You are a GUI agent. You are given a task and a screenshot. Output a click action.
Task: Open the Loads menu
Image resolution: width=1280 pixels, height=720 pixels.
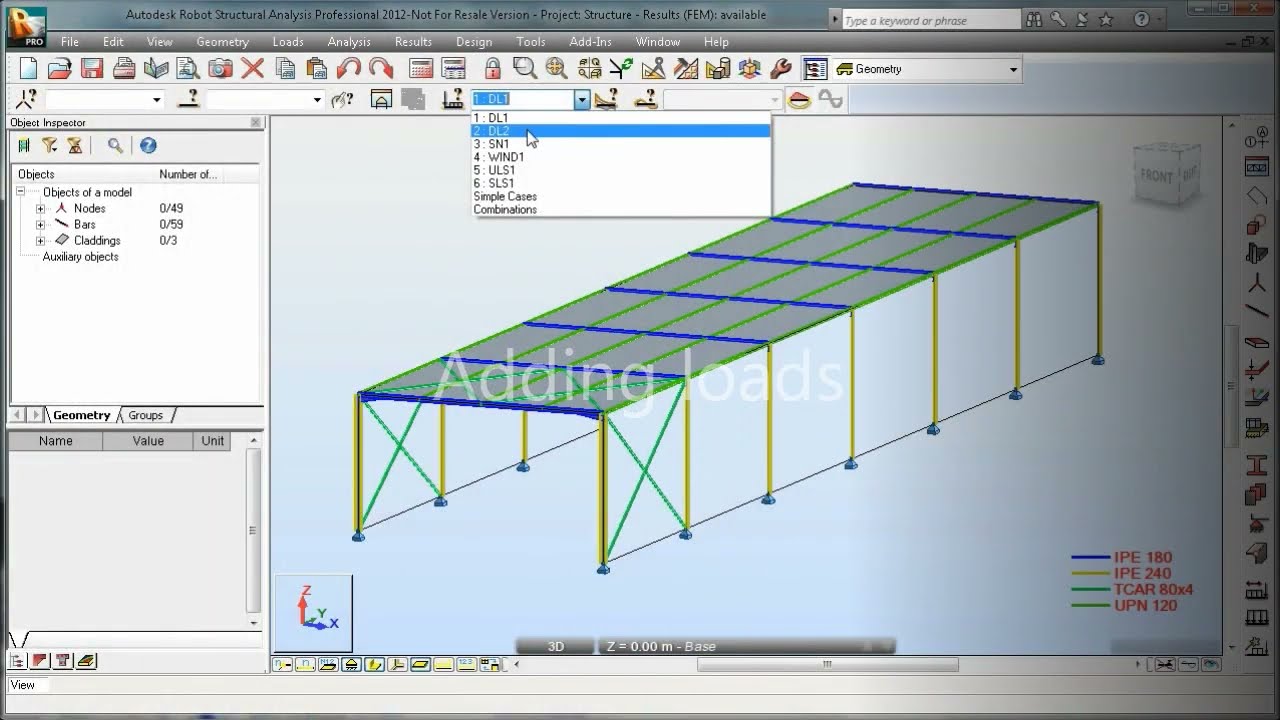pyautogui.click(x=288, y=42)
